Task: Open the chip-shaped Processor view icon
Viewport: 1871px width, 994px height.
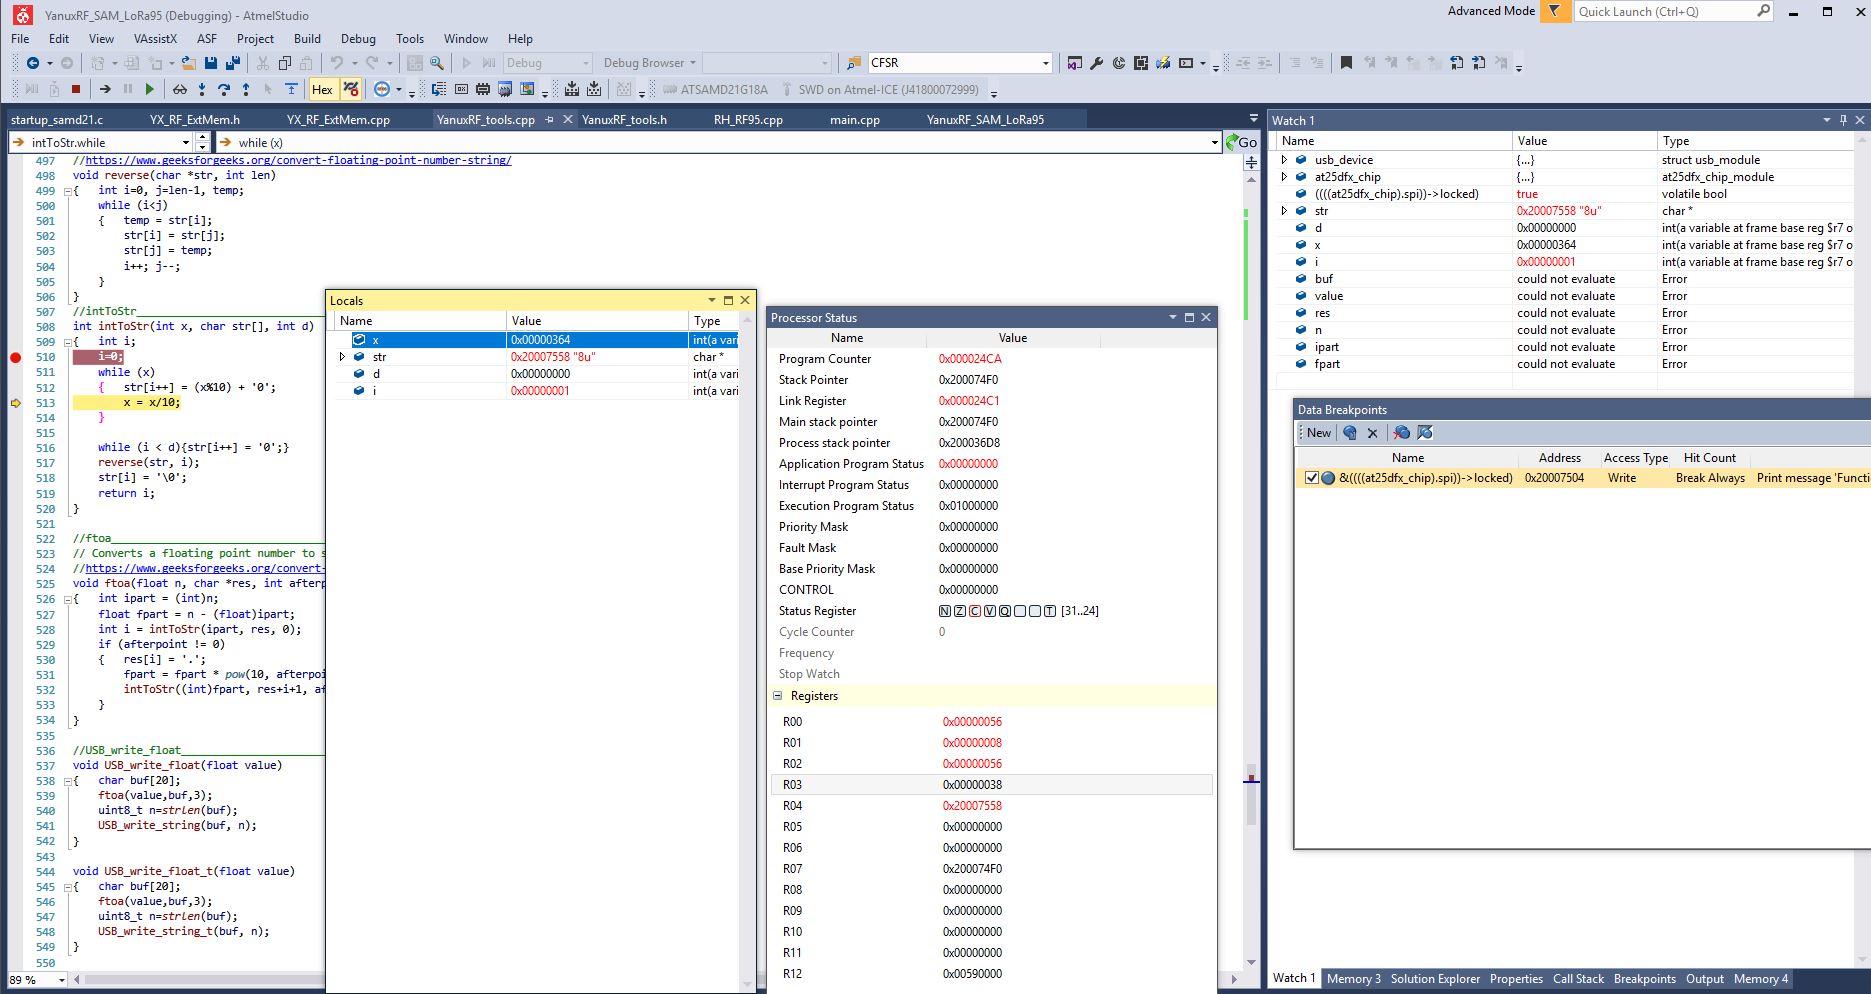Action: pyautogui.click(x=483, y=89)
